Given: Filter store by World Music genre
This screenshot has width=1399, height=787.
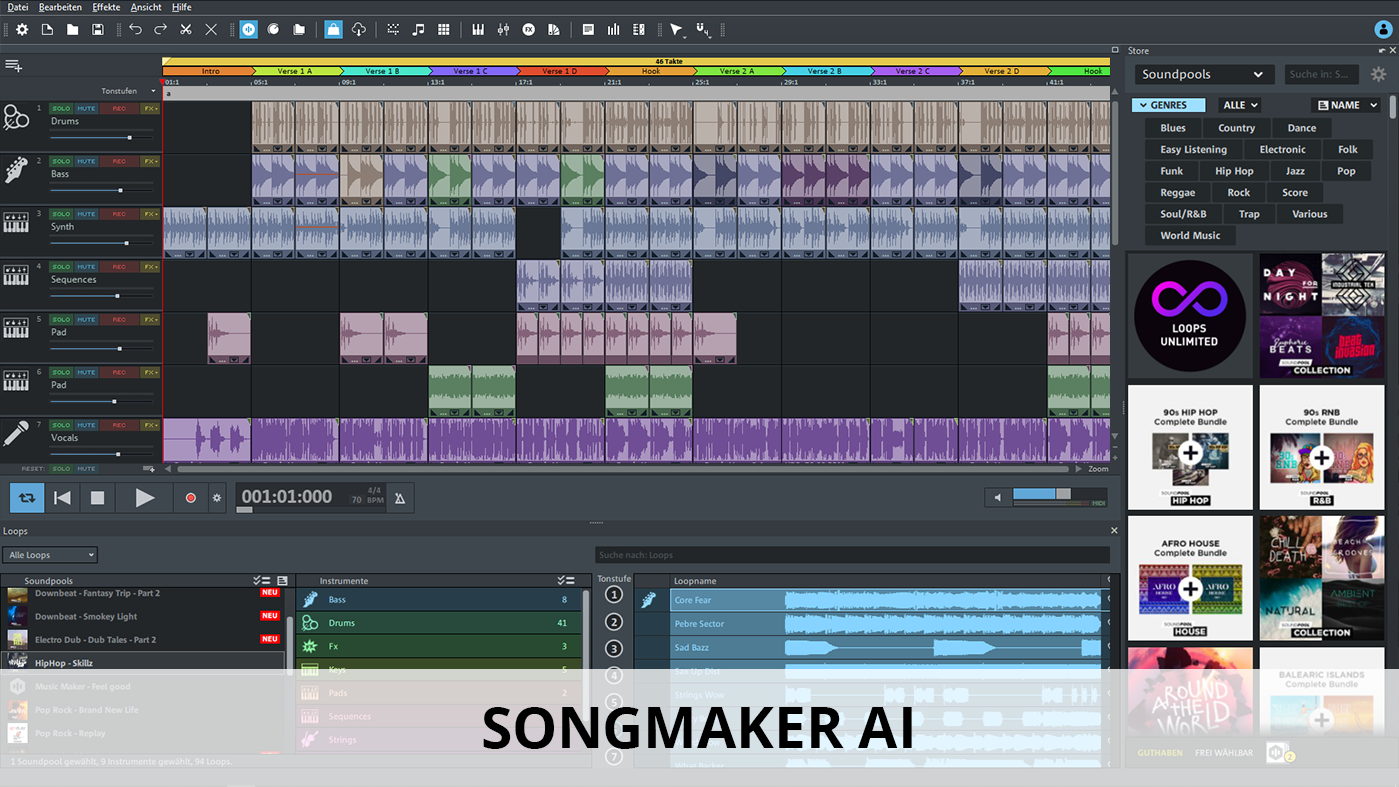Looking at the screenshot, I should pos(1190,236).
